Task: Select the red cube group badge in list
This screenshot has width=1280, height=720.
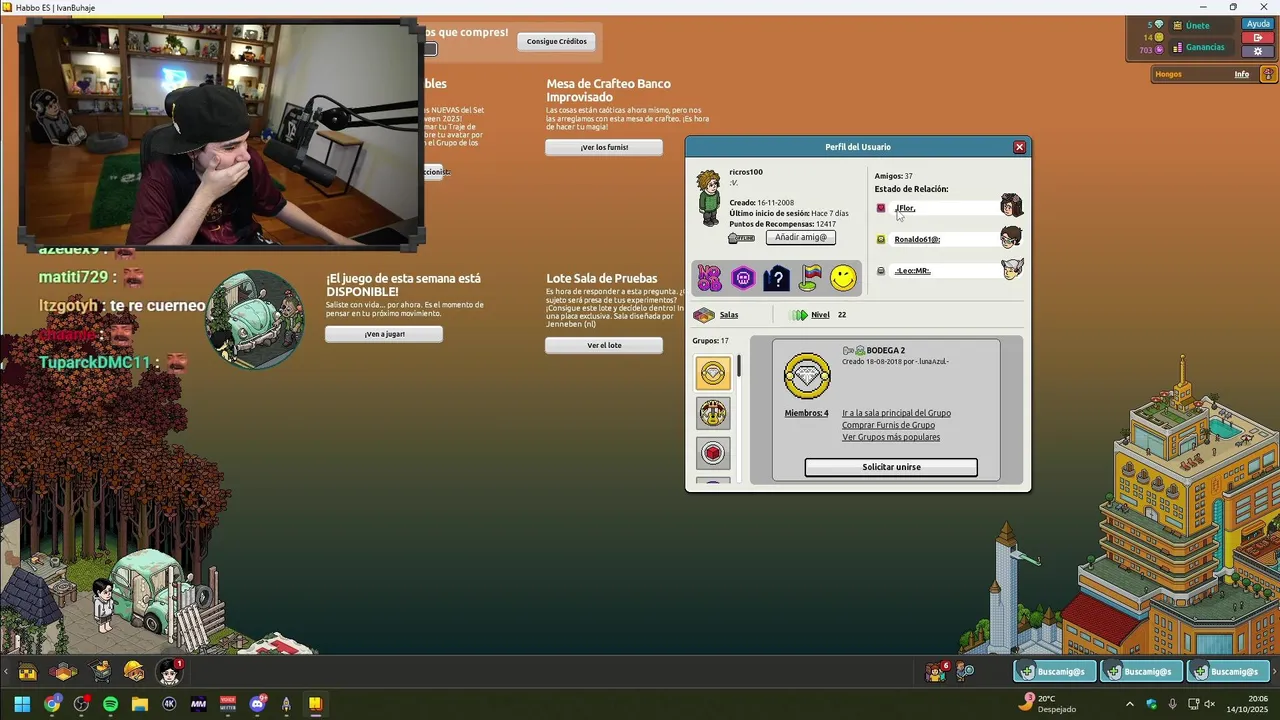Action: pos(713,452)
